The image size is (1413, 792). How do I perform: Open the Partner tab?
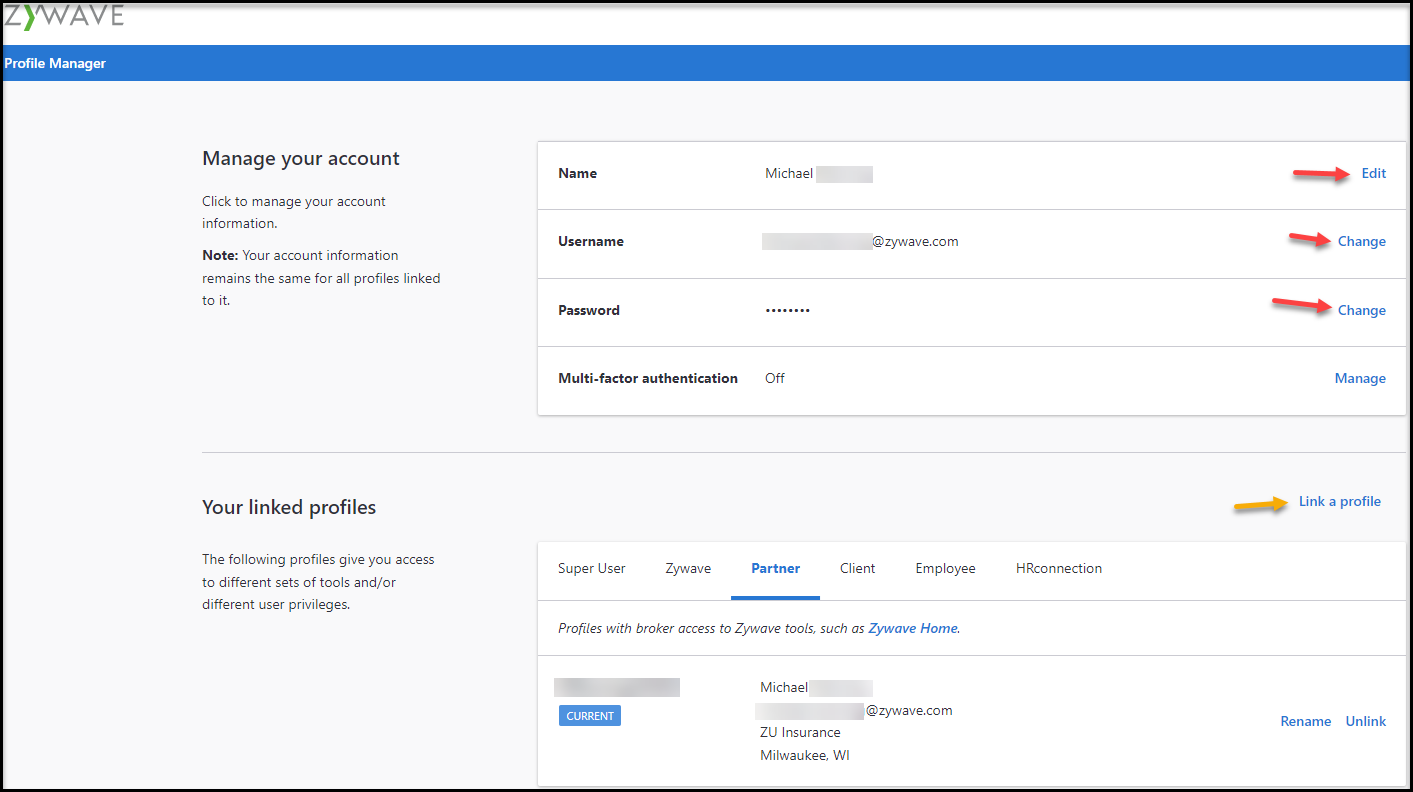click(775, 568)
